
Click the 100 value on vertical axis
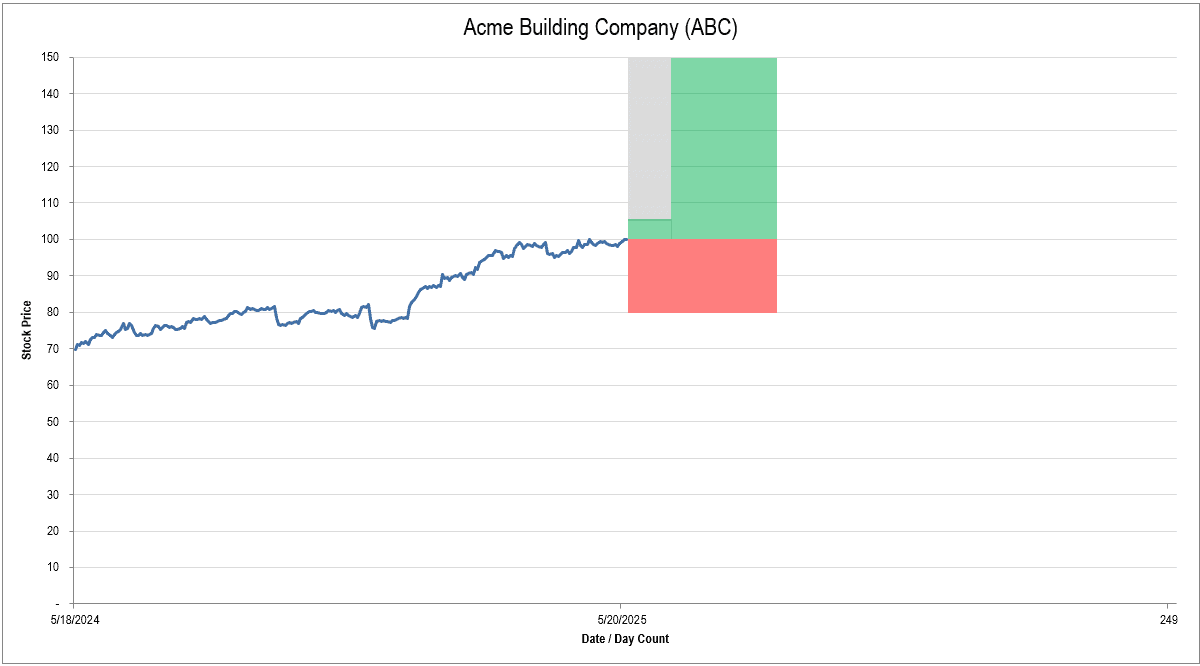(52, 239)
